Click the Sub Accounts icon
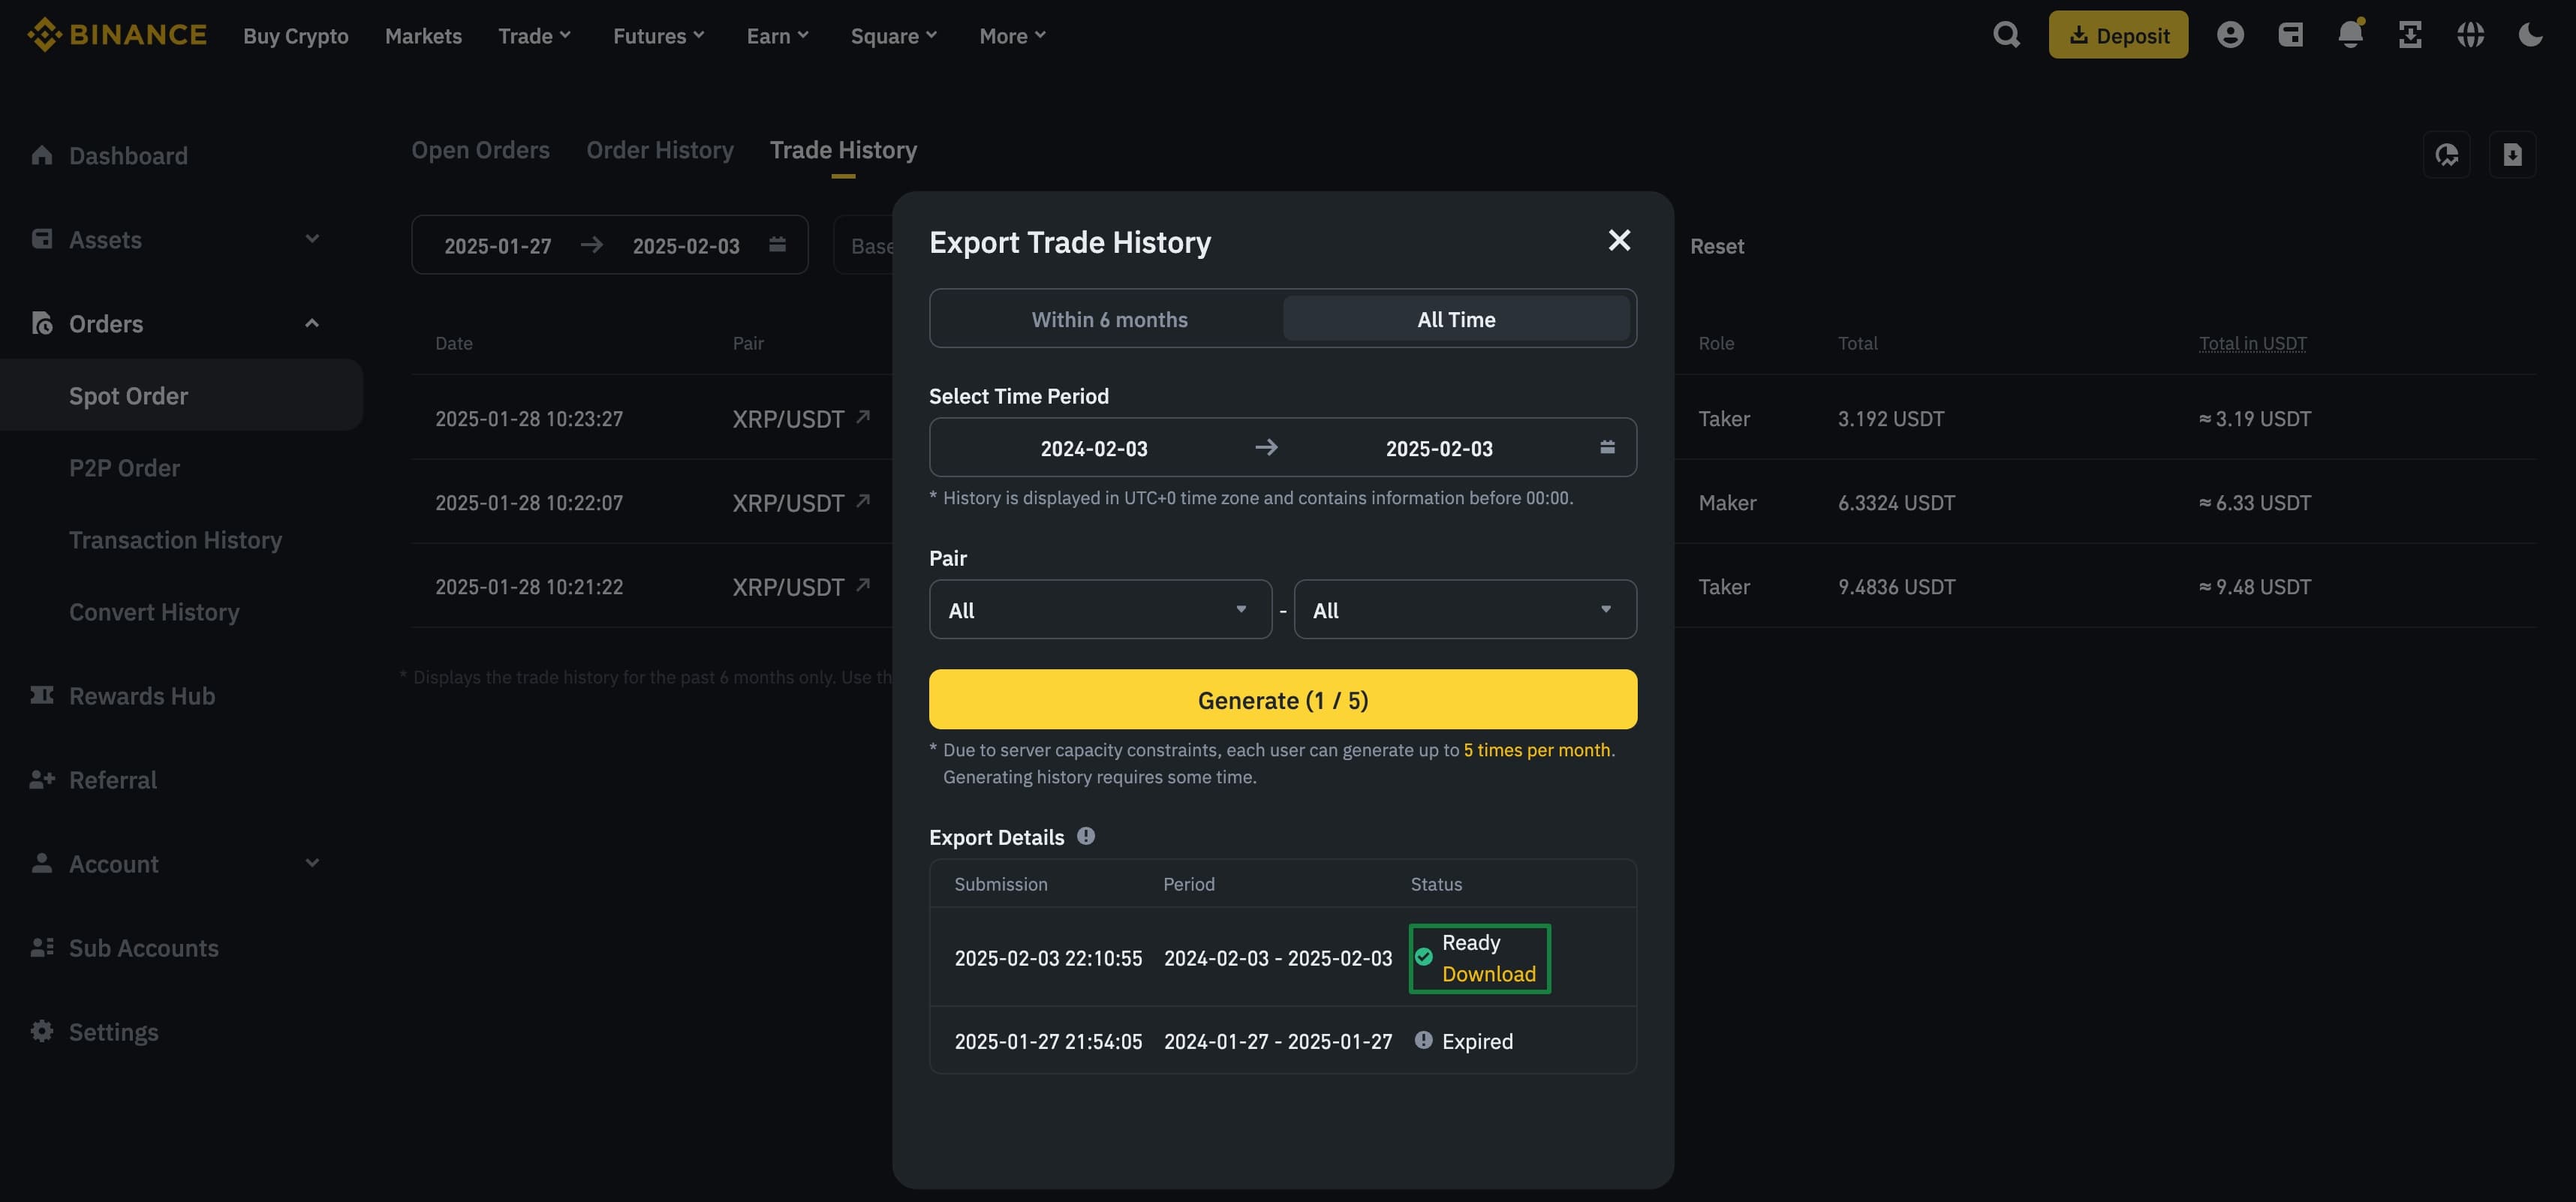Screen dimensions: 2576x1202 (42, 947)
